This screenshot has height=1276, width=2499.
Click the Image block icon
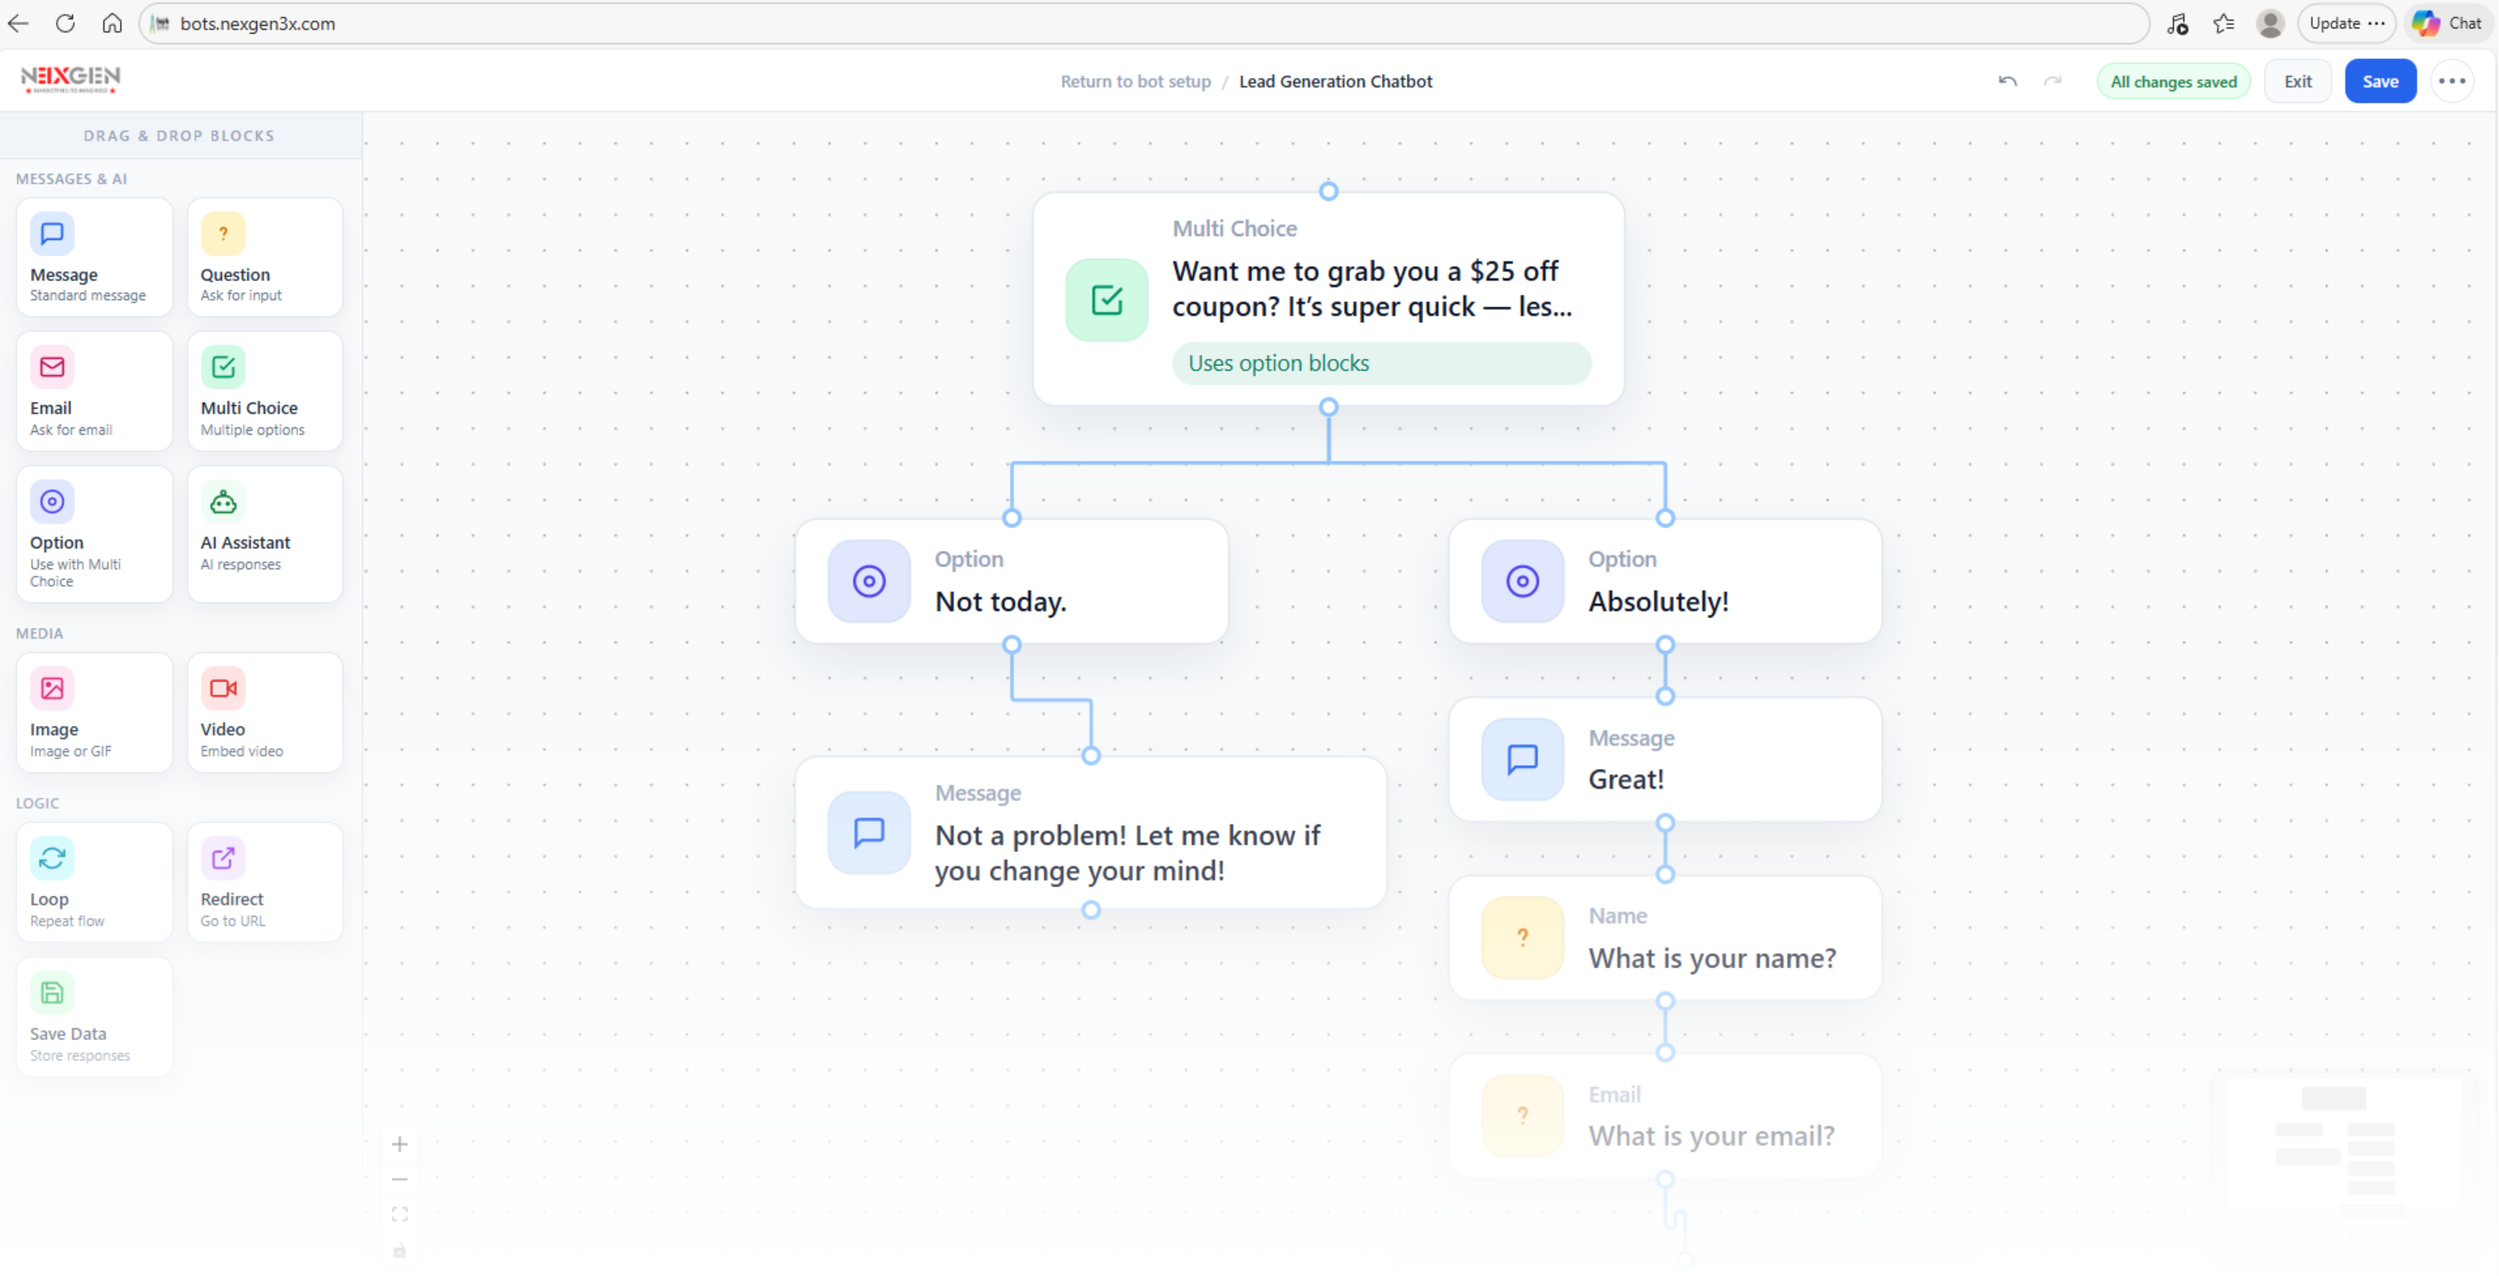(x=52, y=688)
